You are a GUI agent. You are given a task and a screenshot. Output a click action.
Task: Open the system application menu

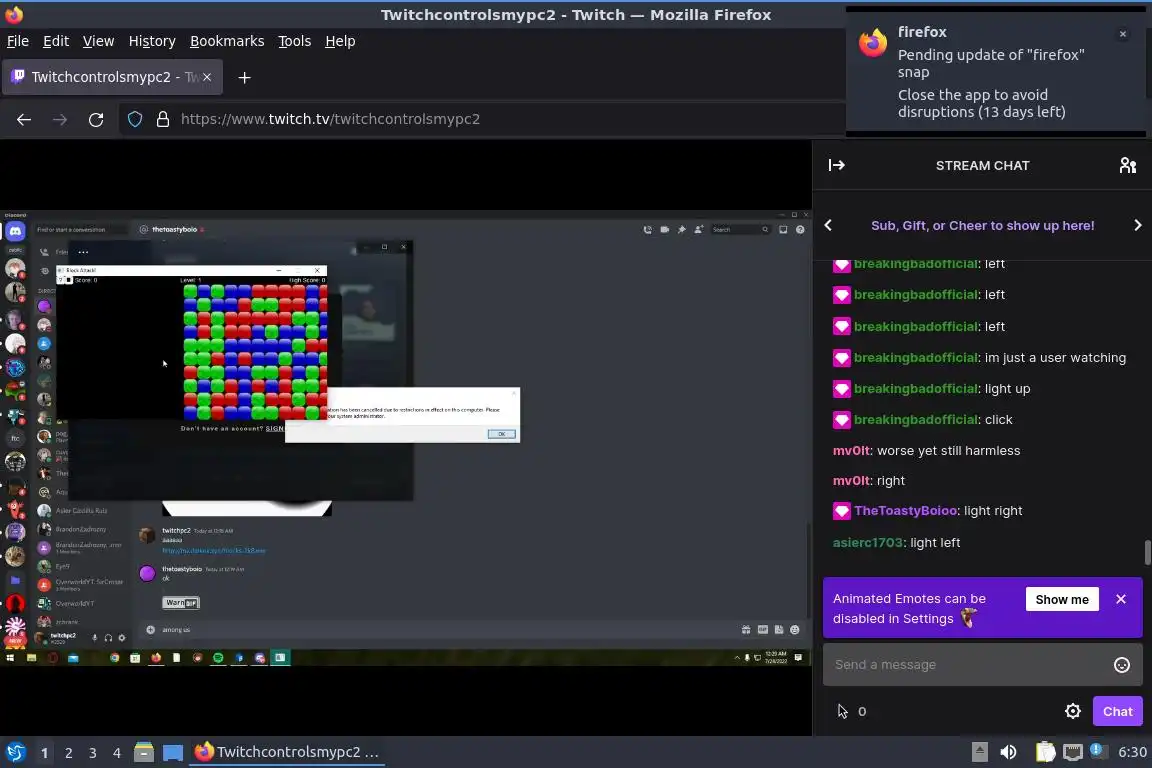[15, 753]
